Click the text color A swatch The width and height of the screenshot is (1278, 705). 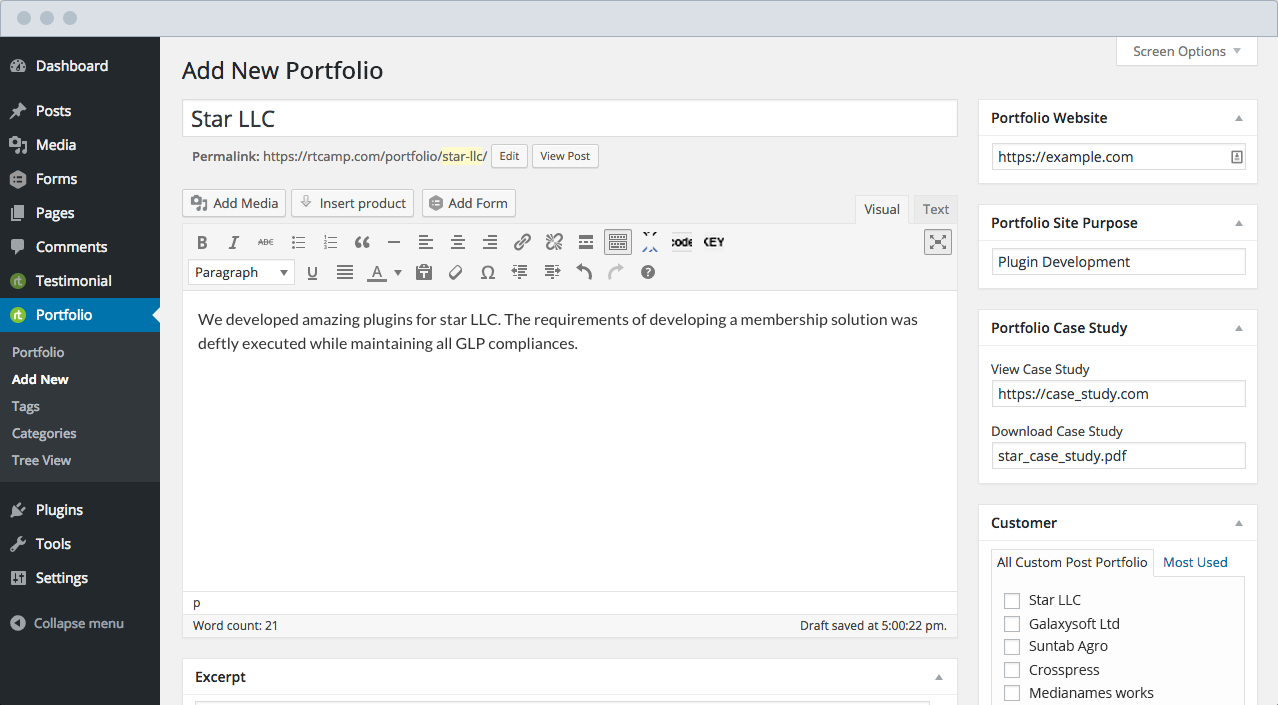pyautogui.click(x=376, y=272)
